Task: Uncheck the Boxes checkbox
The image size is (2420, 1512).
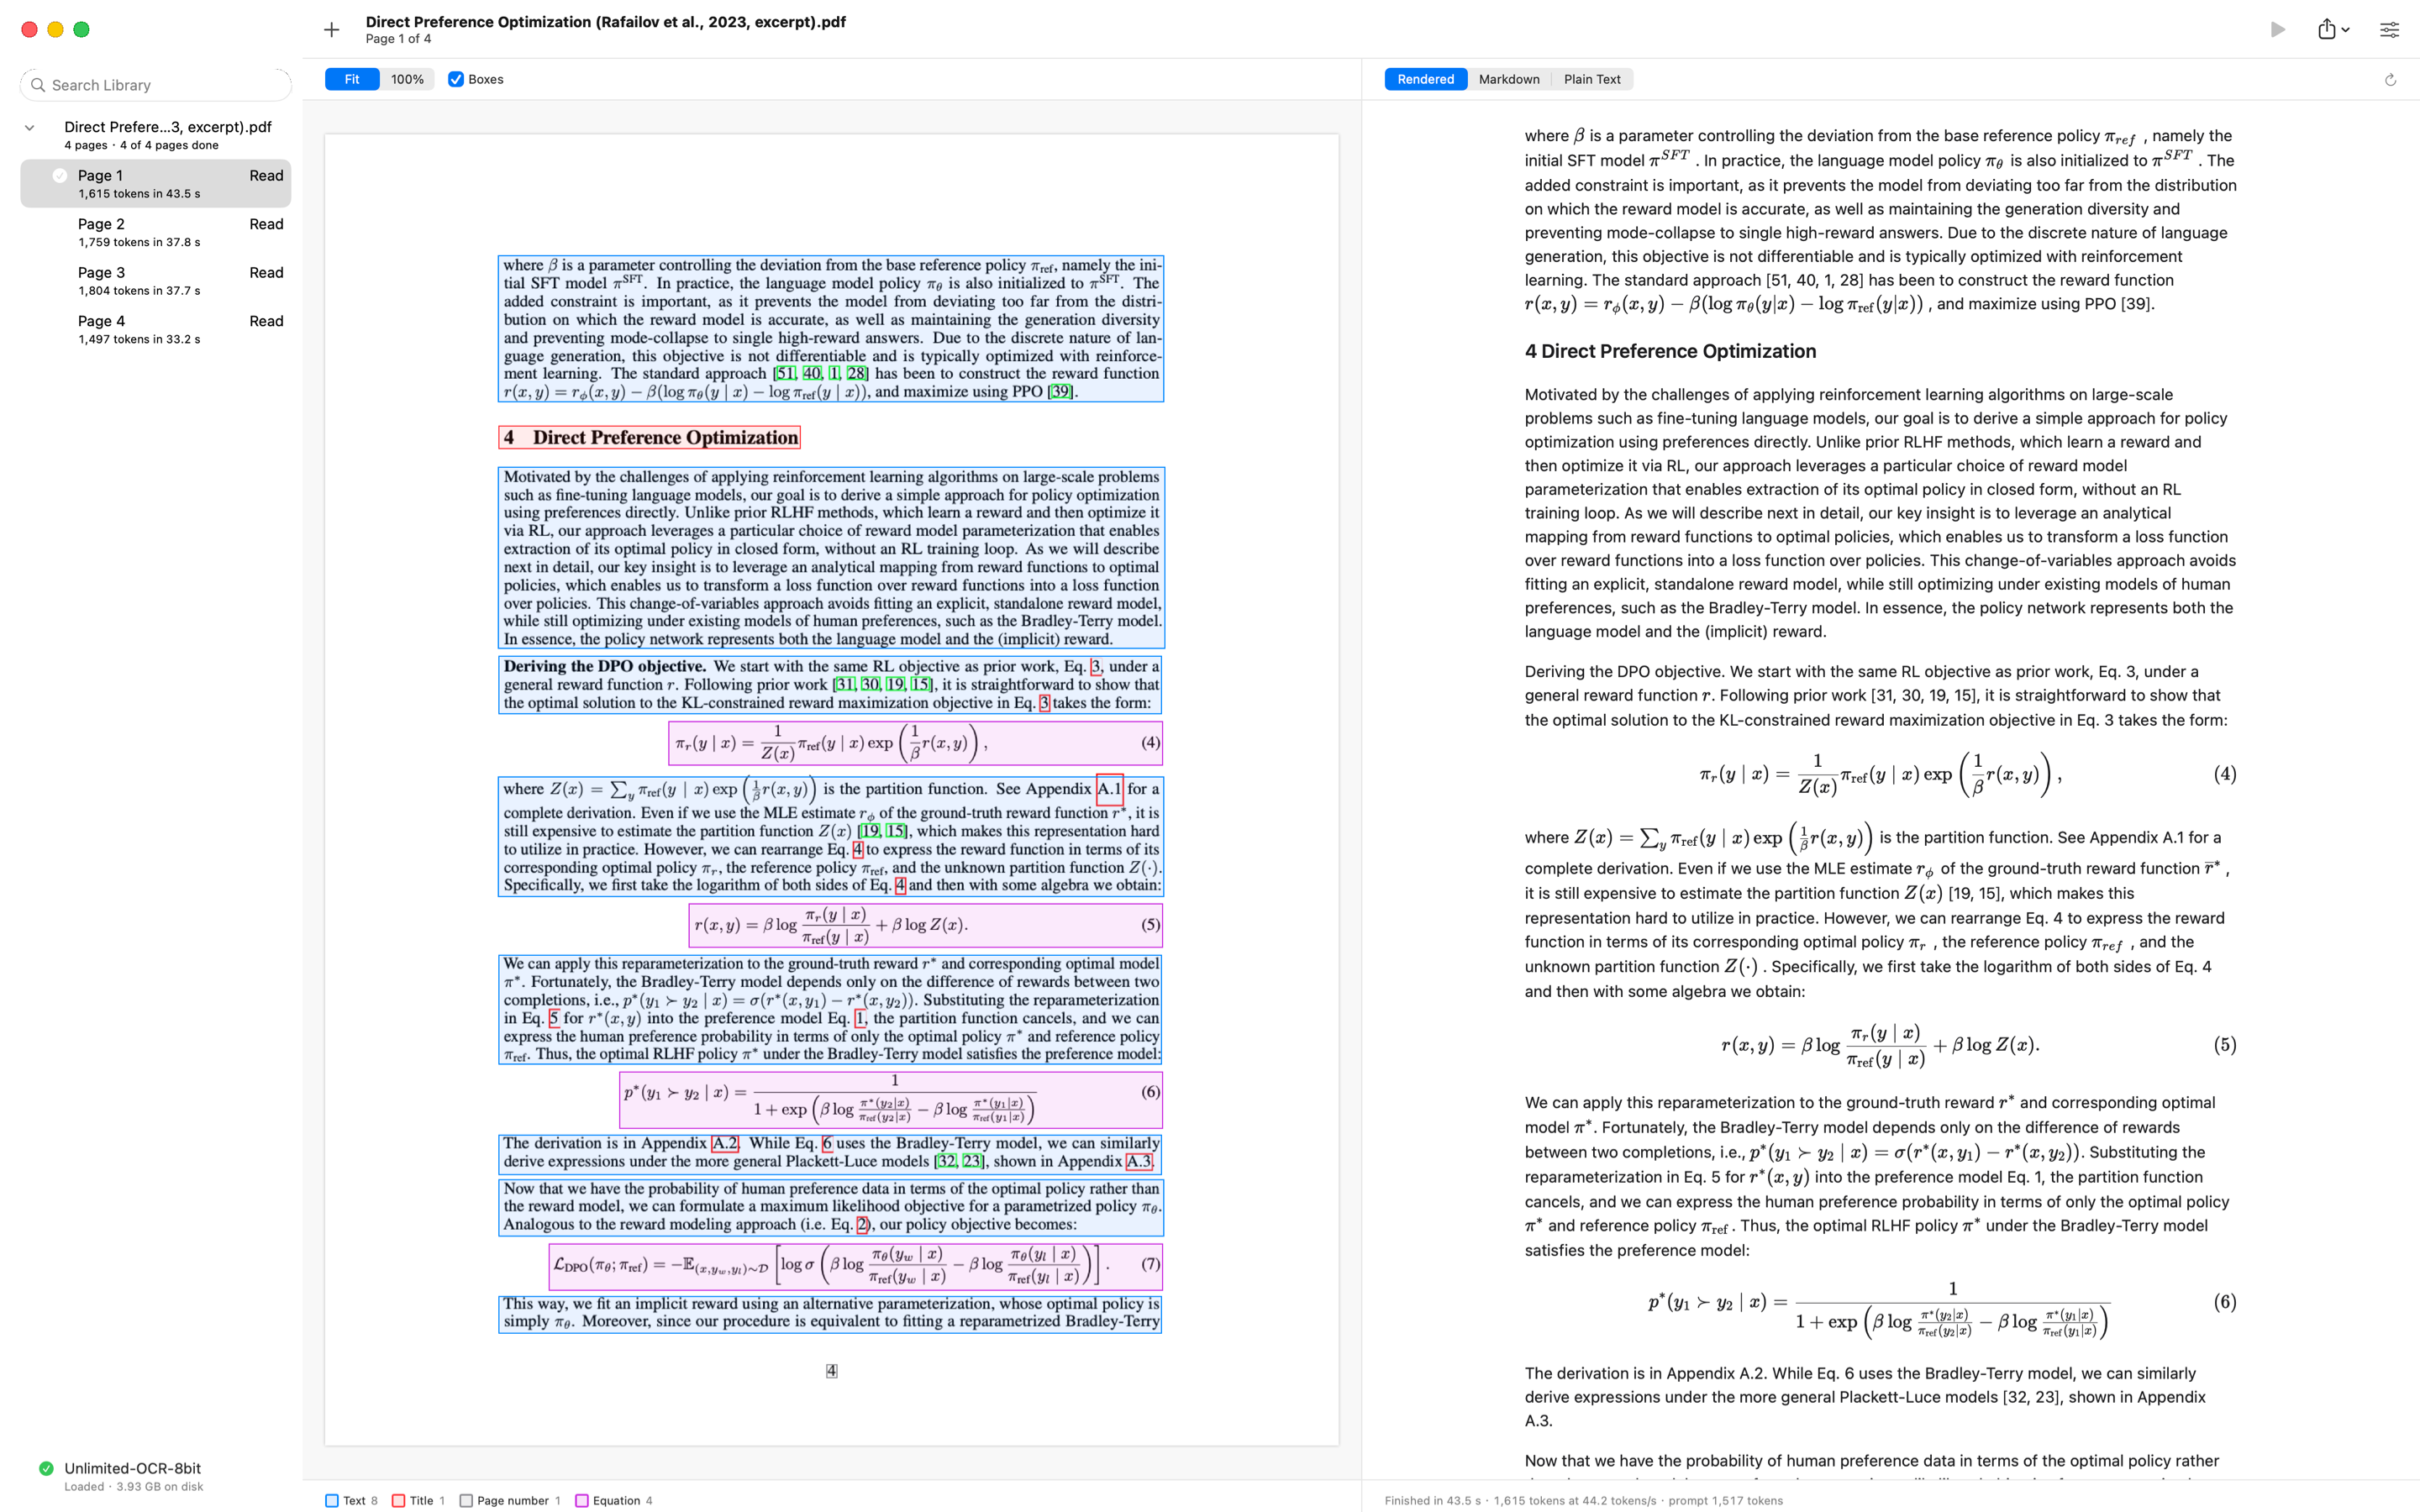Action: coord(456,79)
